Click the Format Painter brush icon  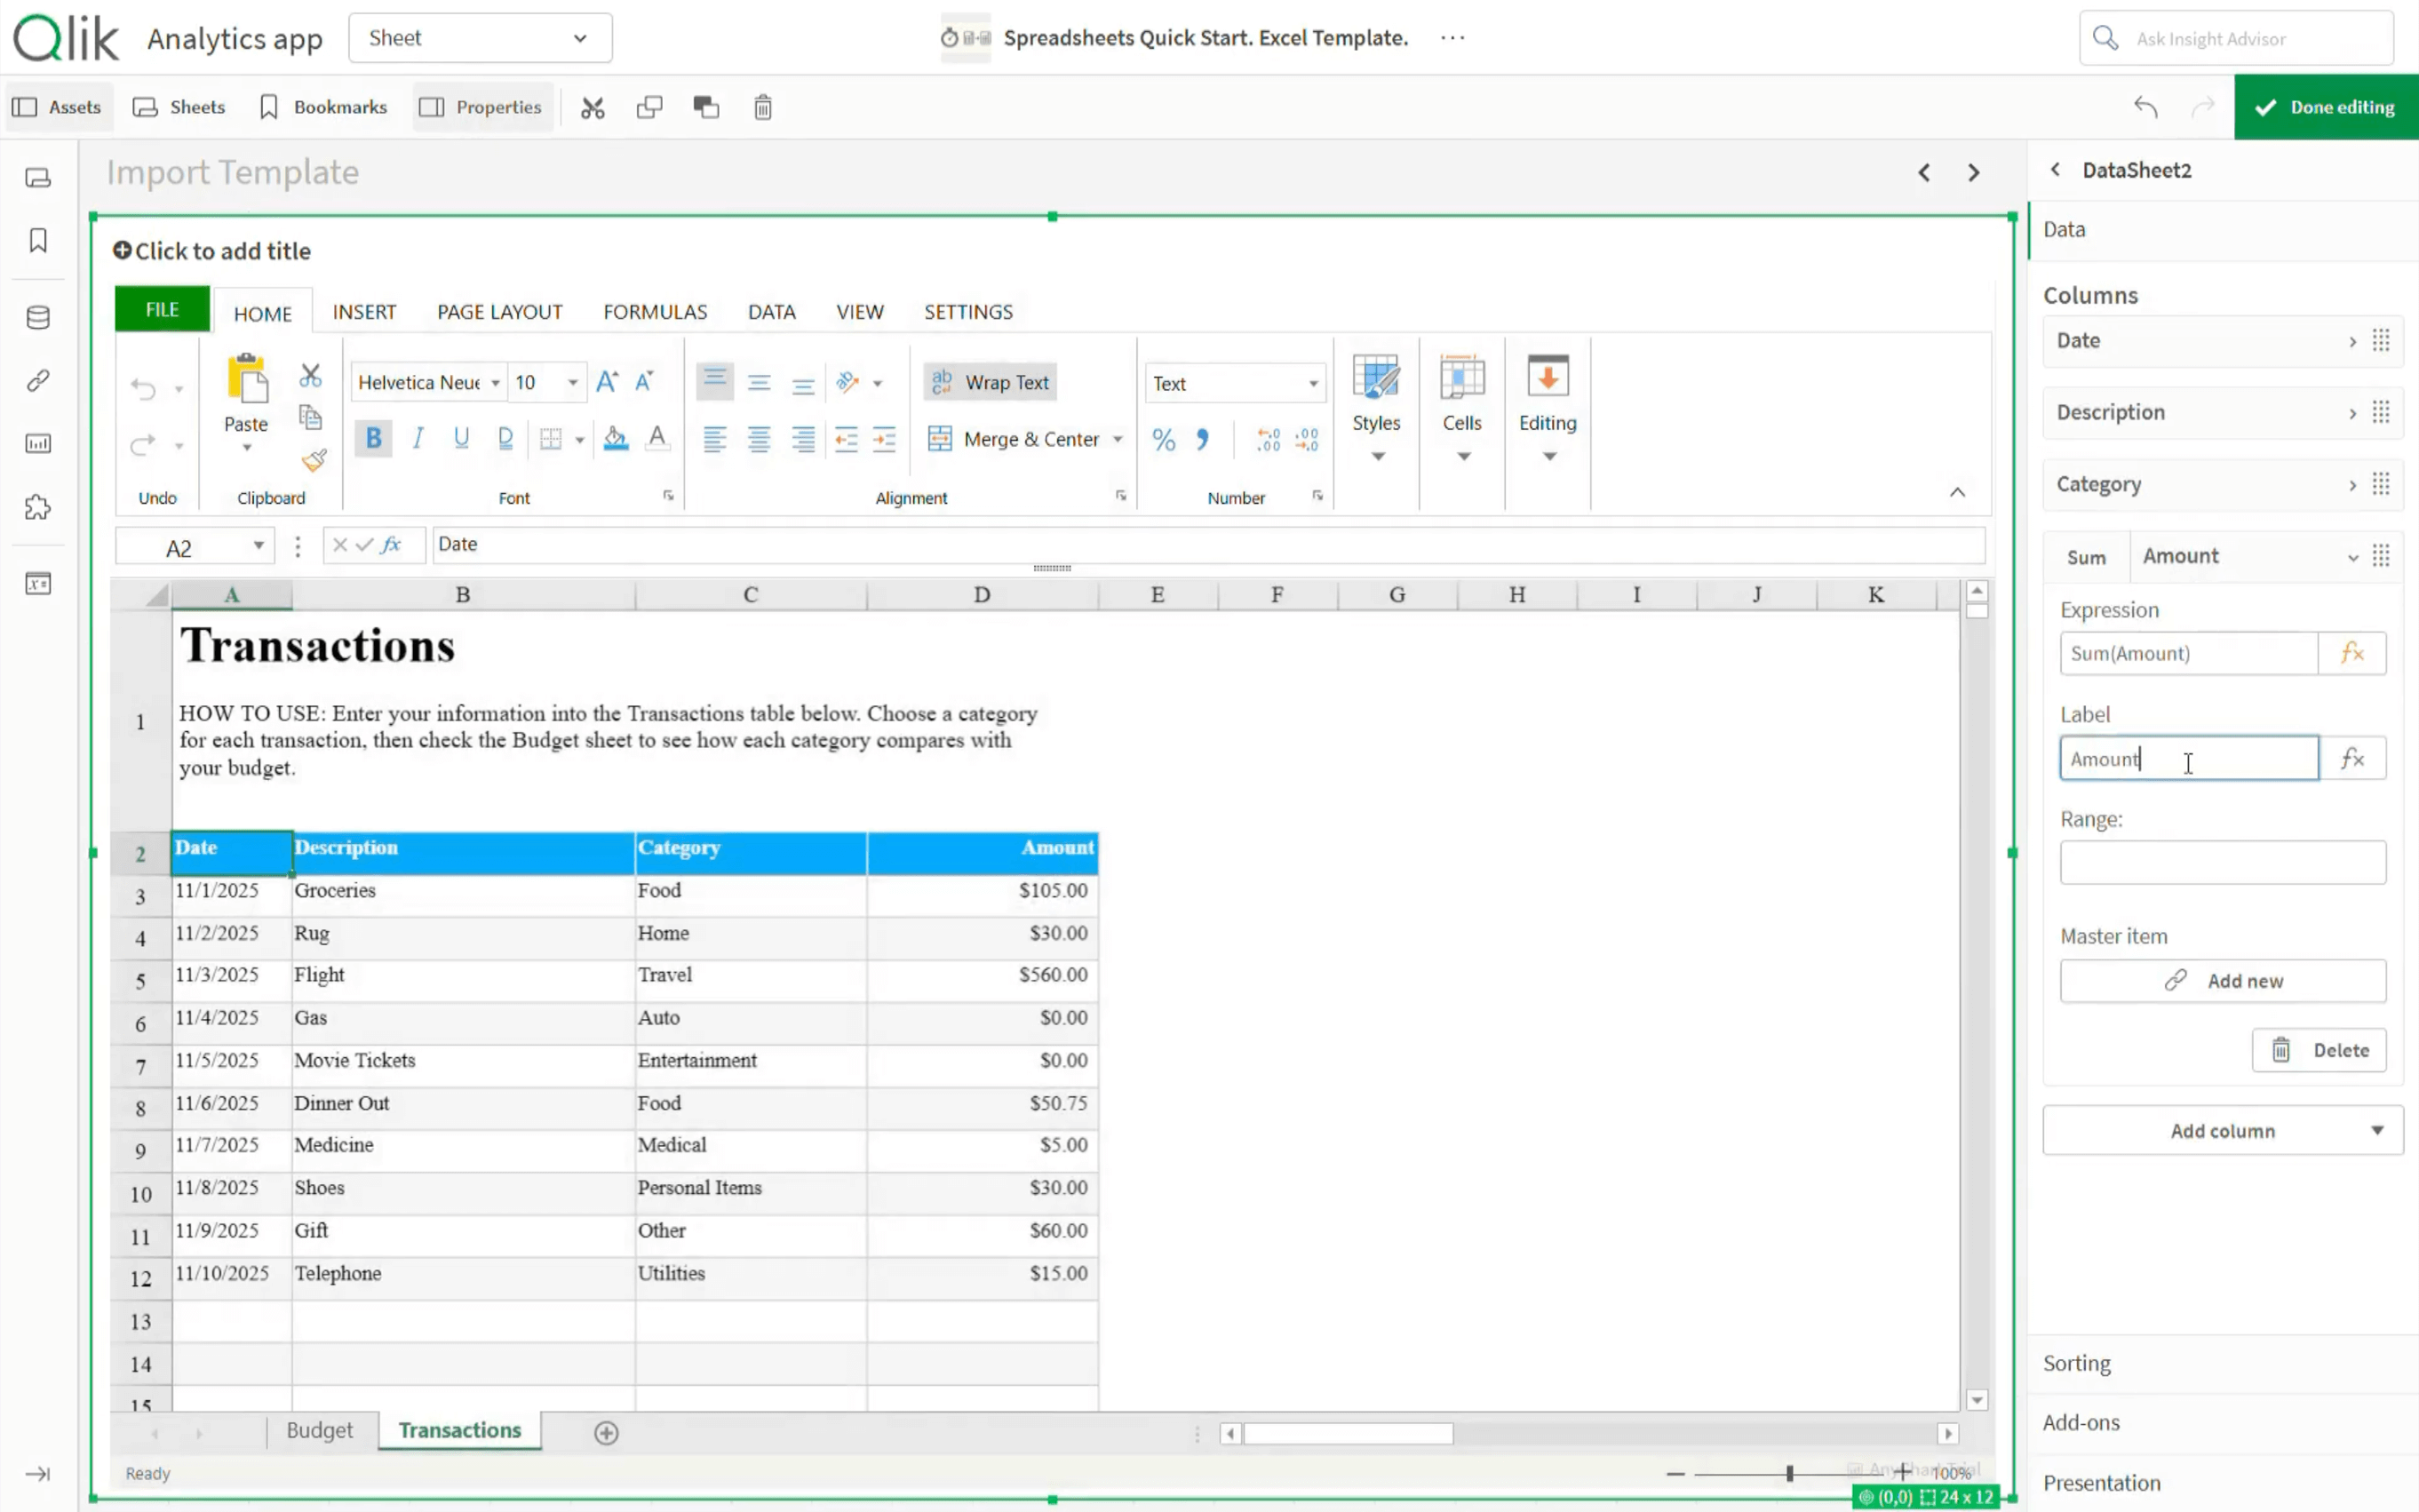313,461
